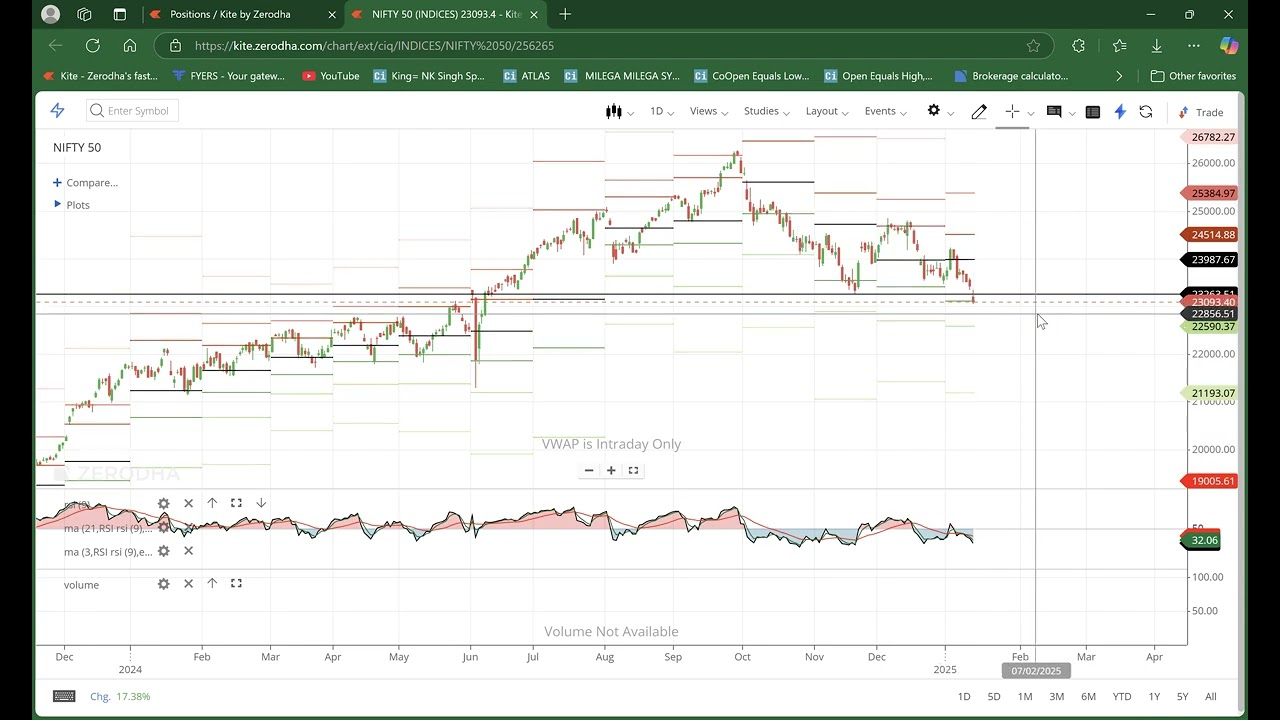
Task: Open ma (3,RSI rsi (9)) settings gear
Action: coord(164,551)
